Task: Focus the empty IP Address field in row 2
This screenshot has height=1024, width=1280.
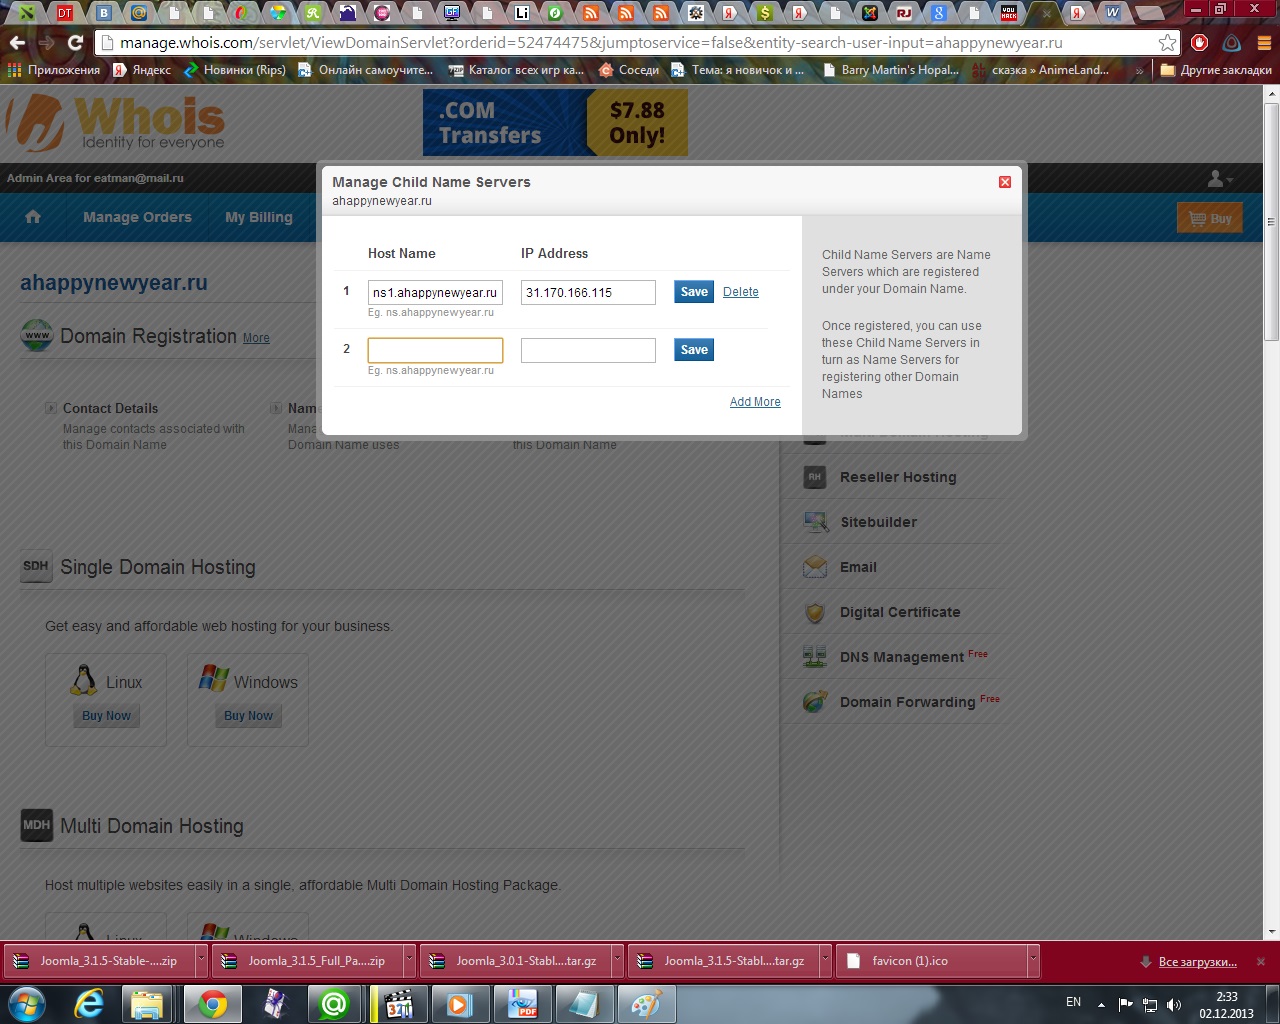Action: 588,350
